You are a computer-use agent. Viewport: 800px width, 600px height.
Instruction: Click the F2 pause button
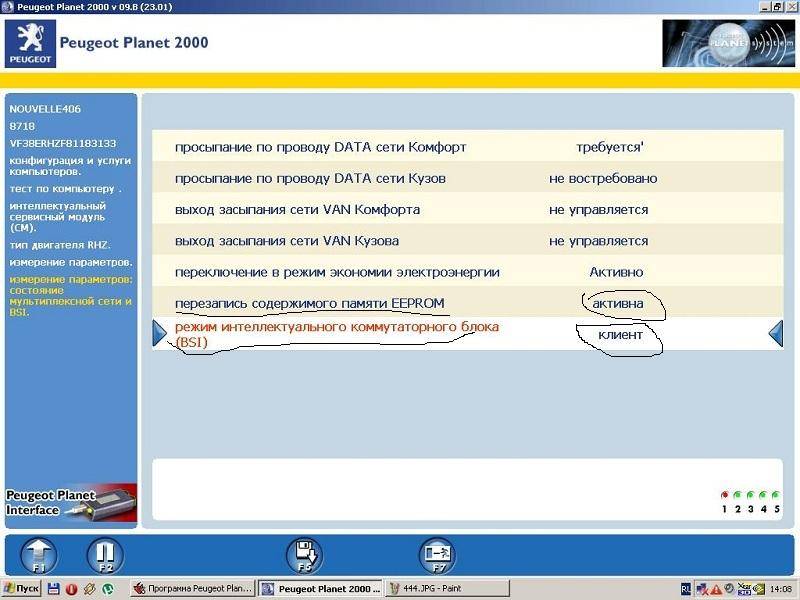pos(104,555)
